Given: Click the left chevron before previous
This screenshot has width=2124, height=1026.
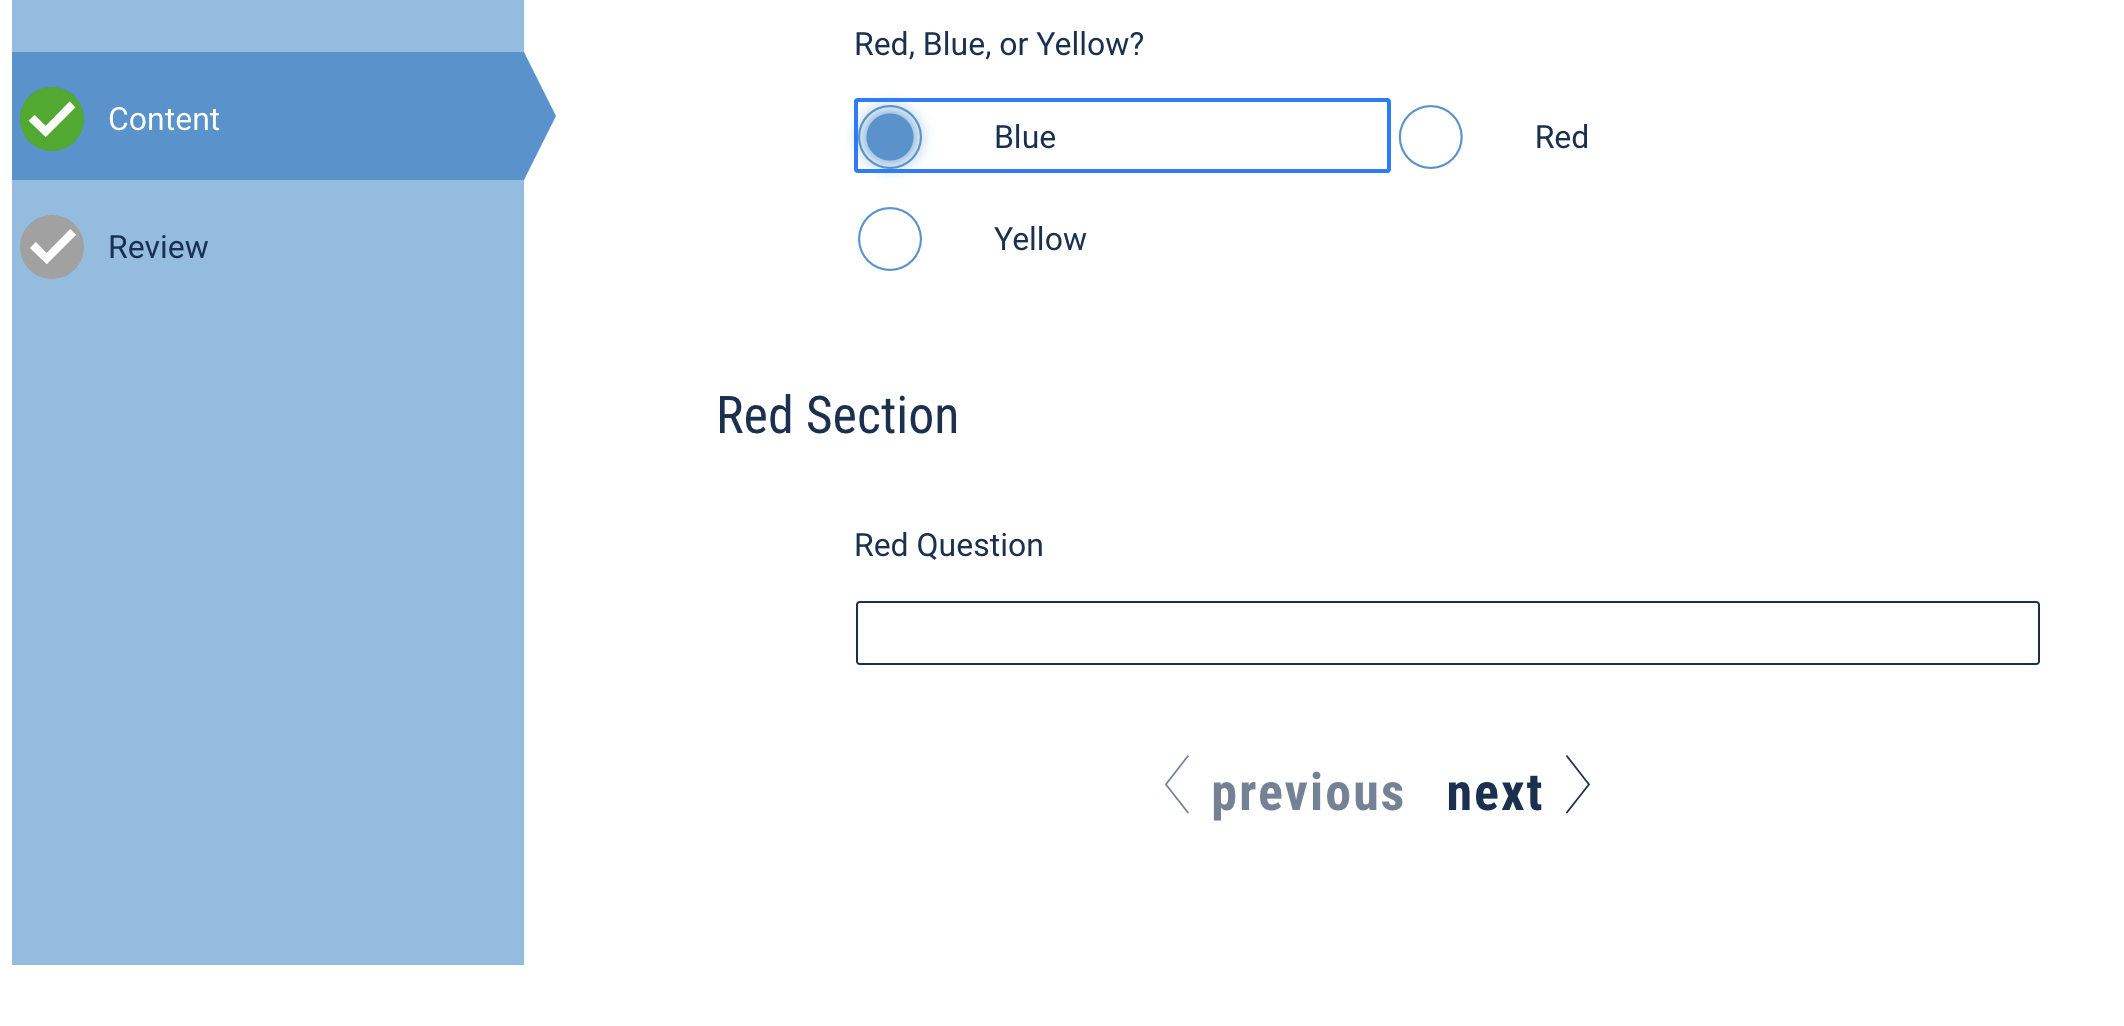Looking at the screenshot, I should [x=1177, y=785].
